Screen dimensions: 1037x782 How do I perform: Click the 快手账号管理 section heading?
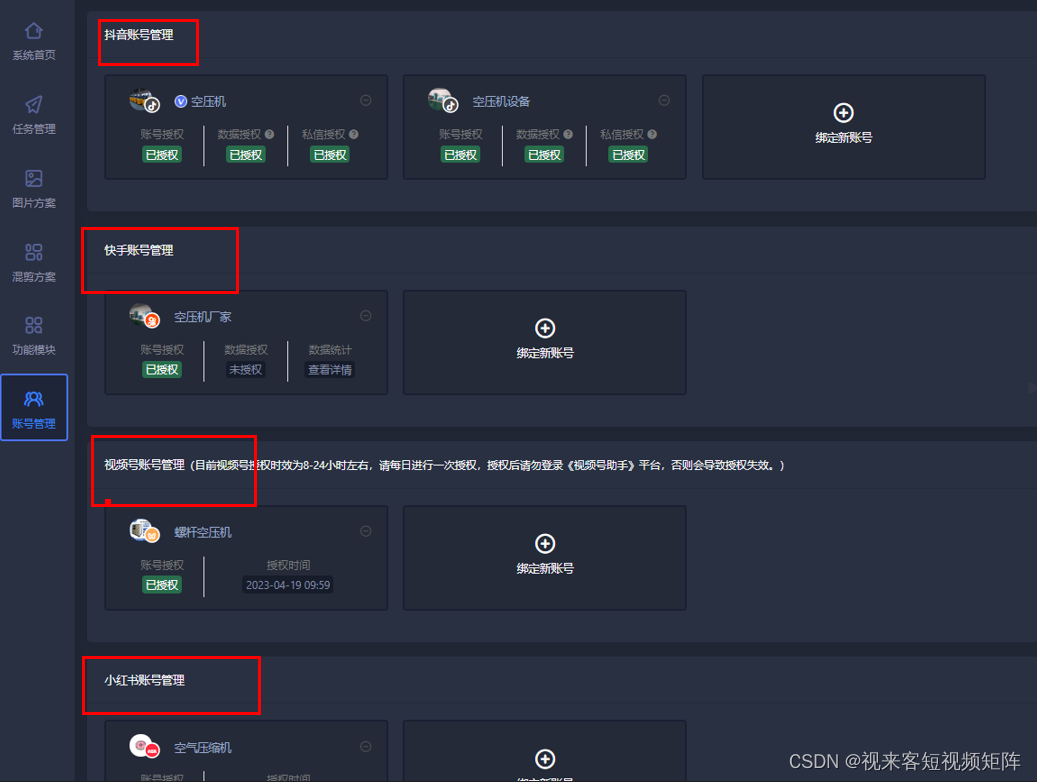pyautogui.click(x=139, y=250)
